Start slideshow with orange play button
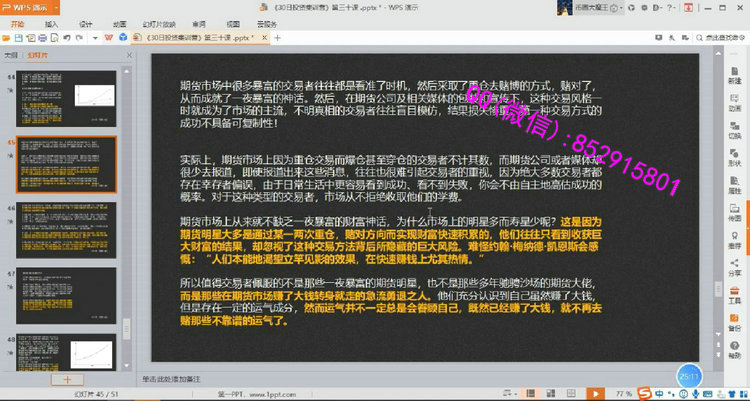Viewport: 750px width, 401px height. coord(596,394)
